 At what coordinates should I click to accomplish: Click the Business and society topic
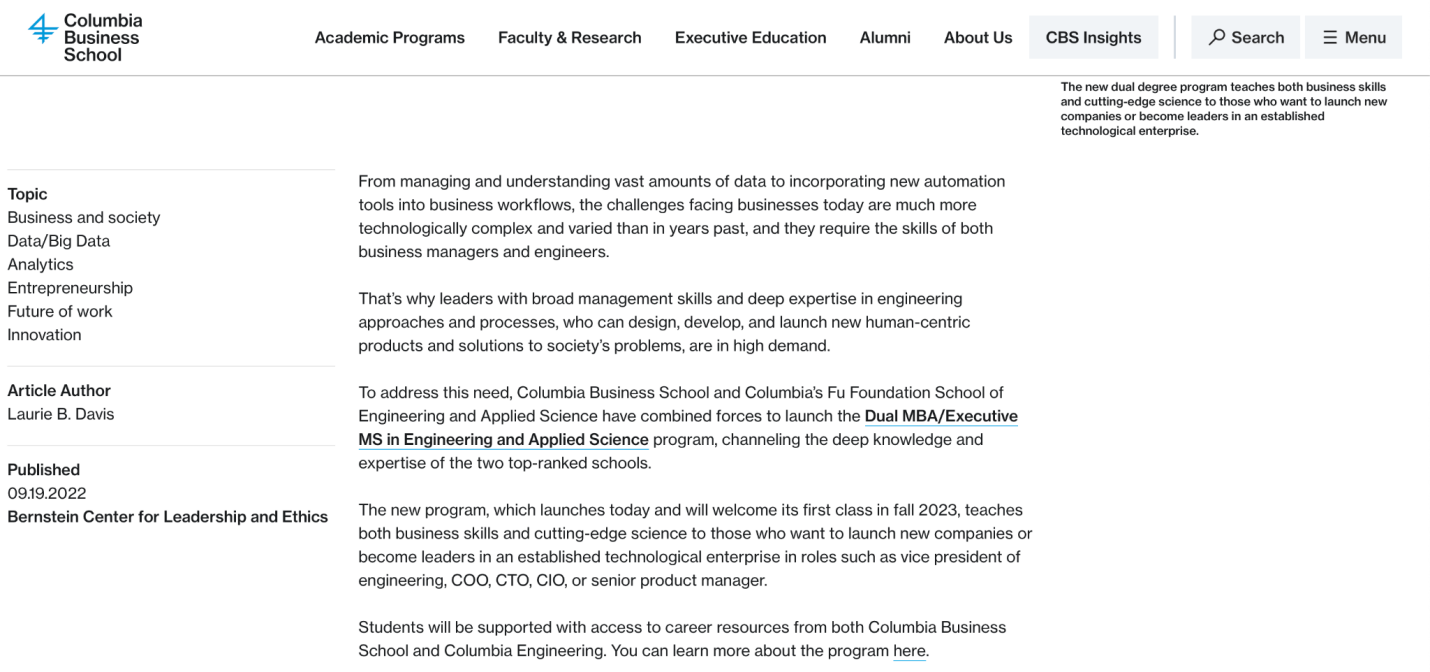click(x=84, y=217)
